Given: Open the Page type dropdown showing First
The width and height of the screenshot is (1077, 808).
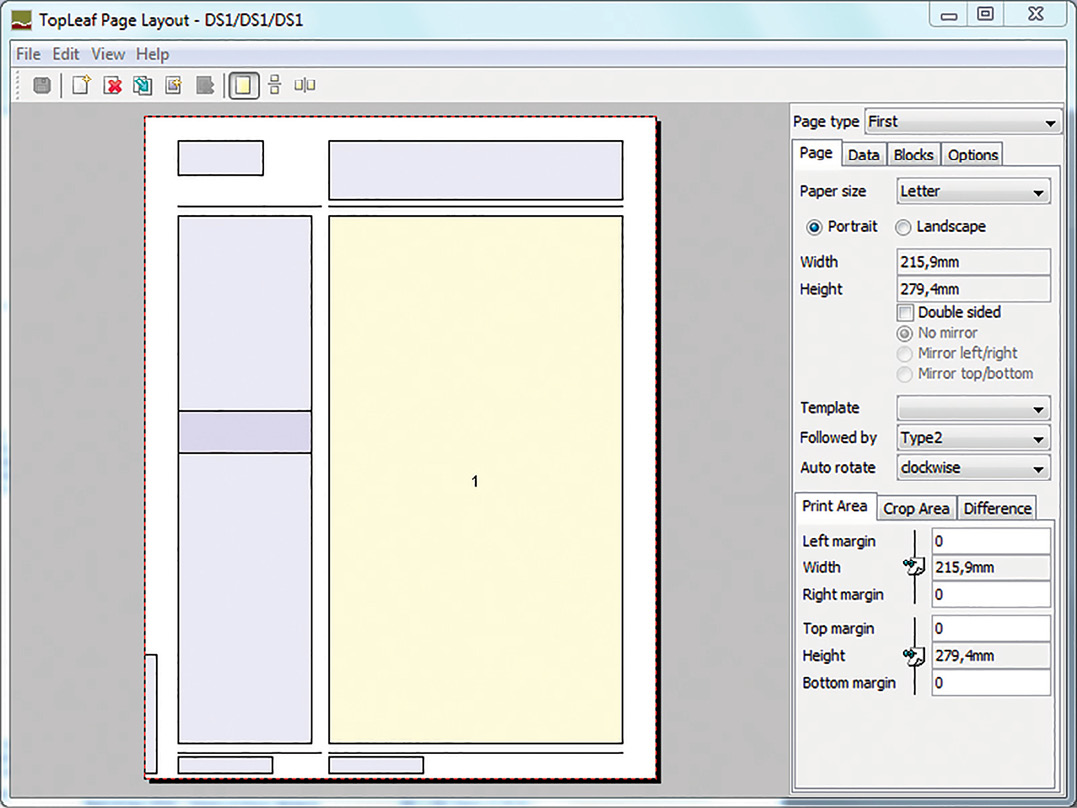Looking at the screenshot, I should pyautogui.click(x=963, y=122).
